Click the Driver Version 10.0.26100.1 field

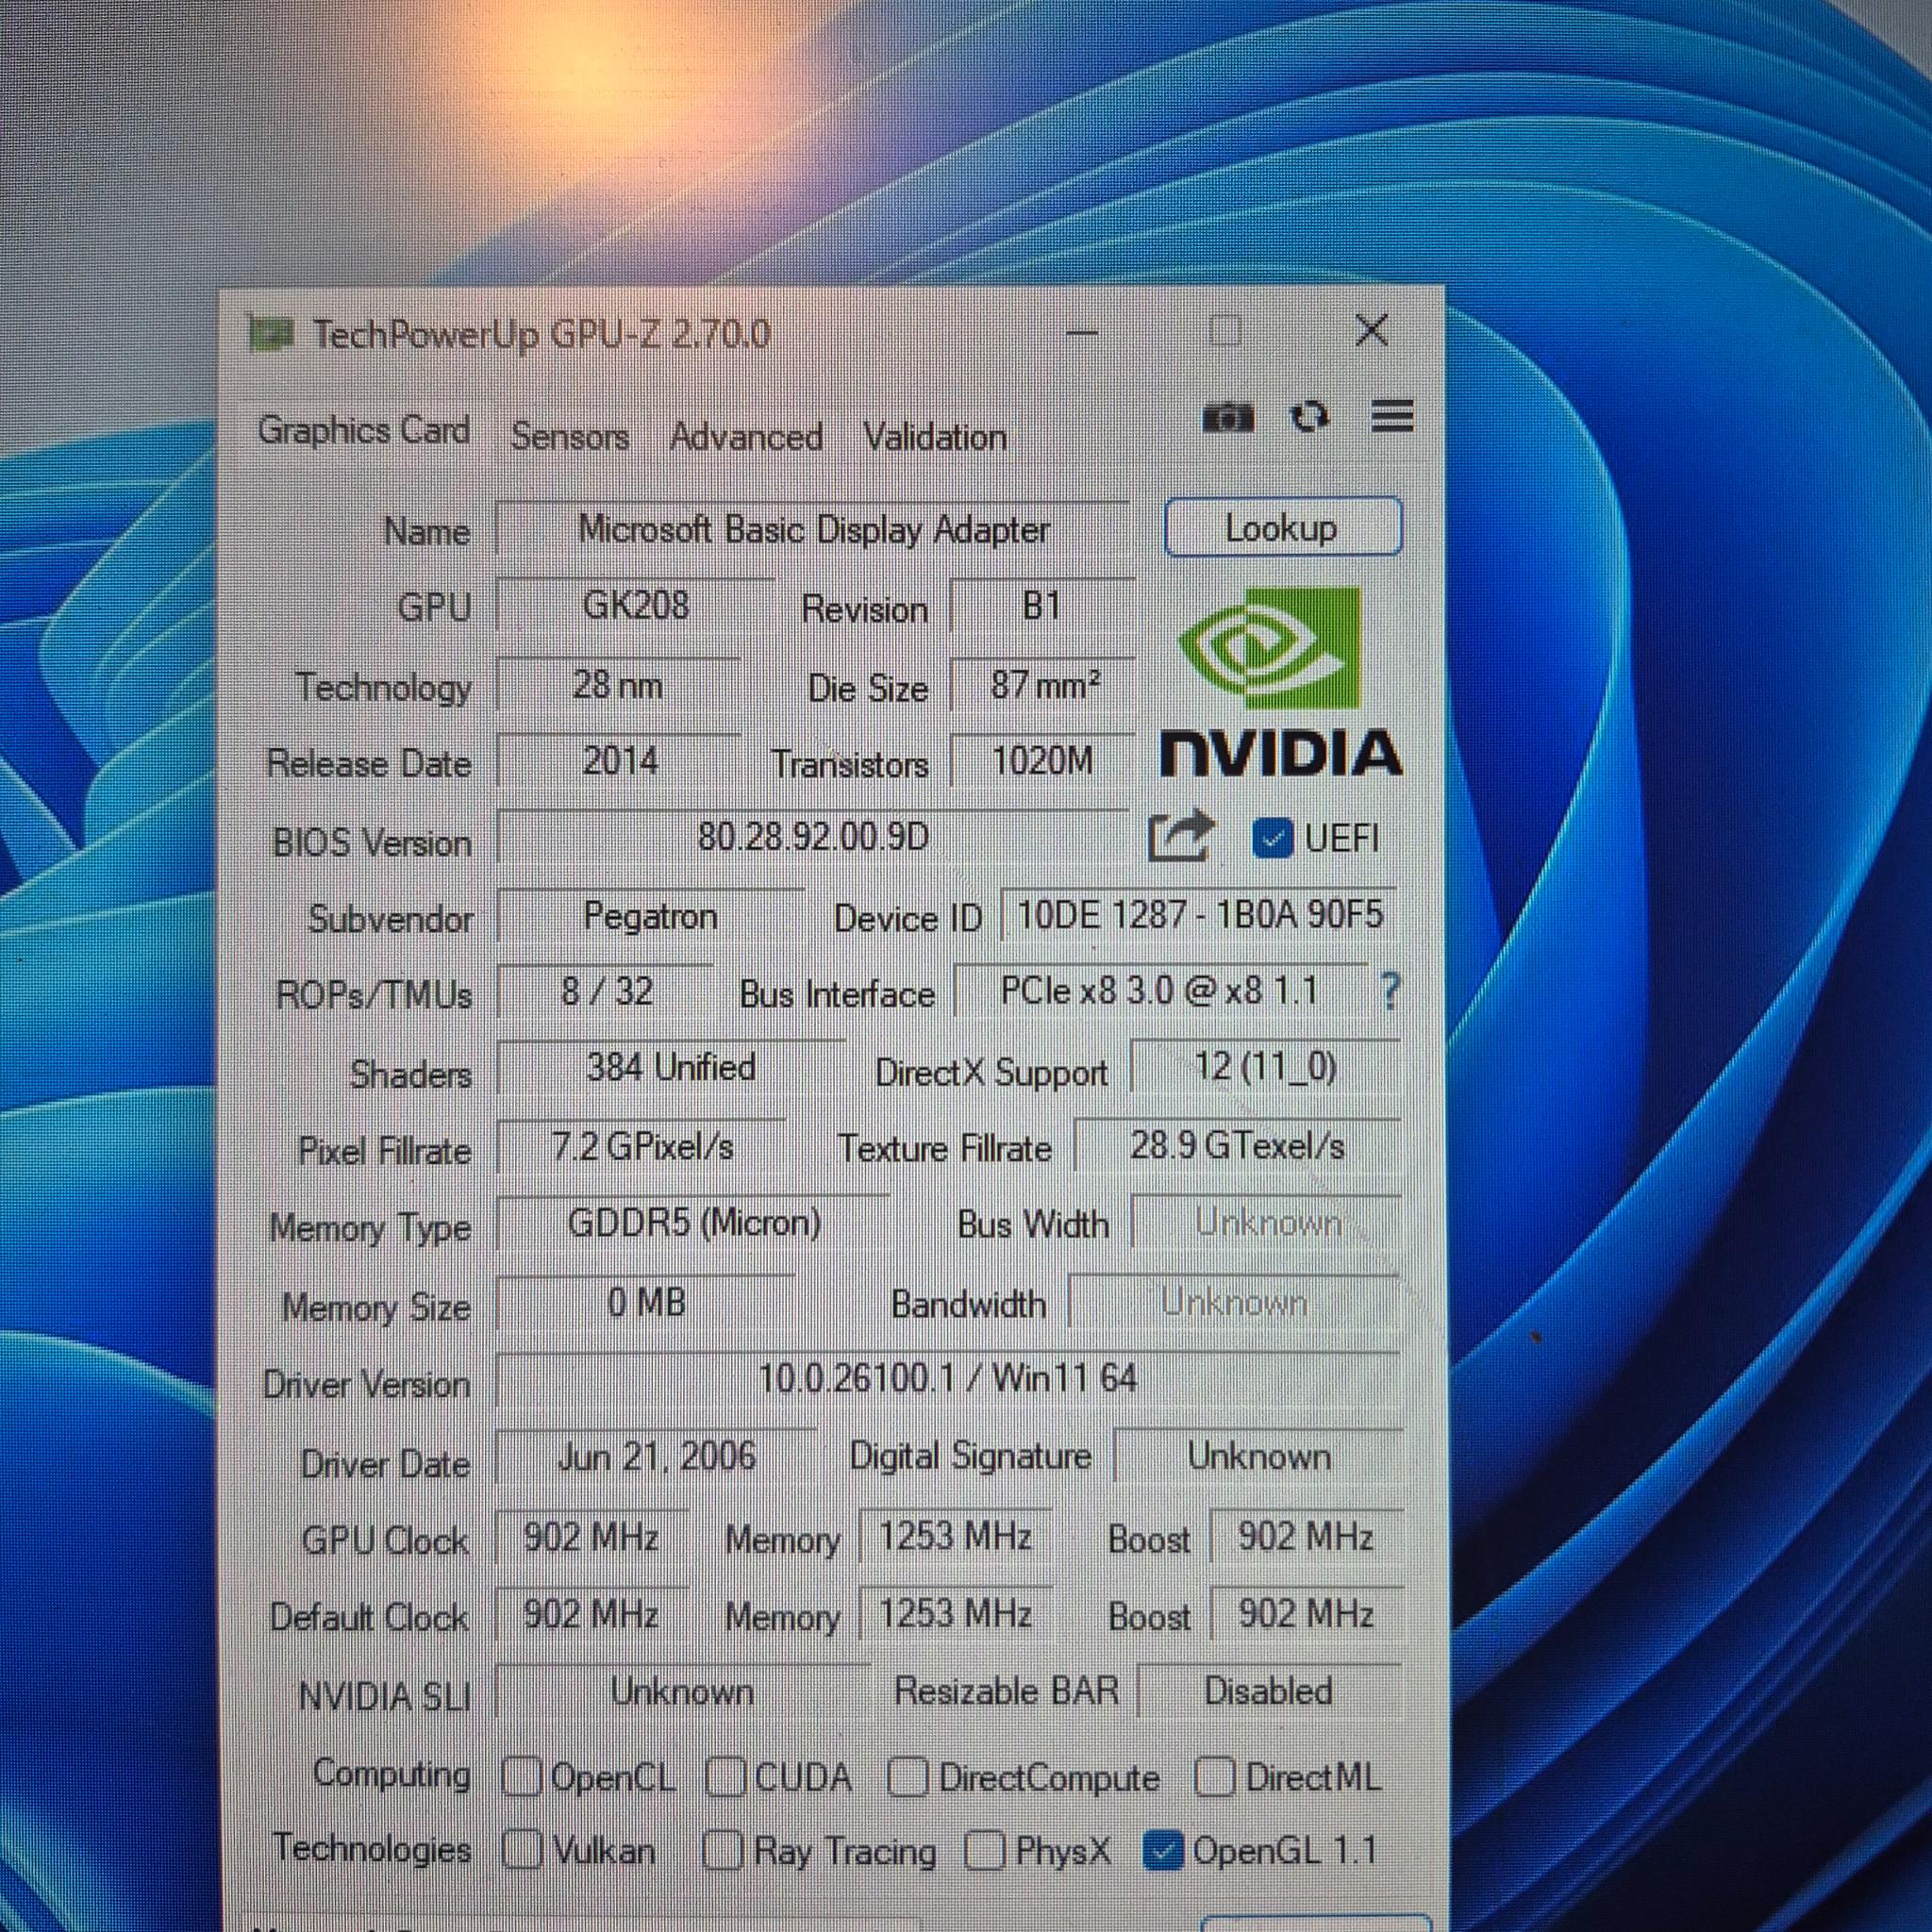point(948,1378)
